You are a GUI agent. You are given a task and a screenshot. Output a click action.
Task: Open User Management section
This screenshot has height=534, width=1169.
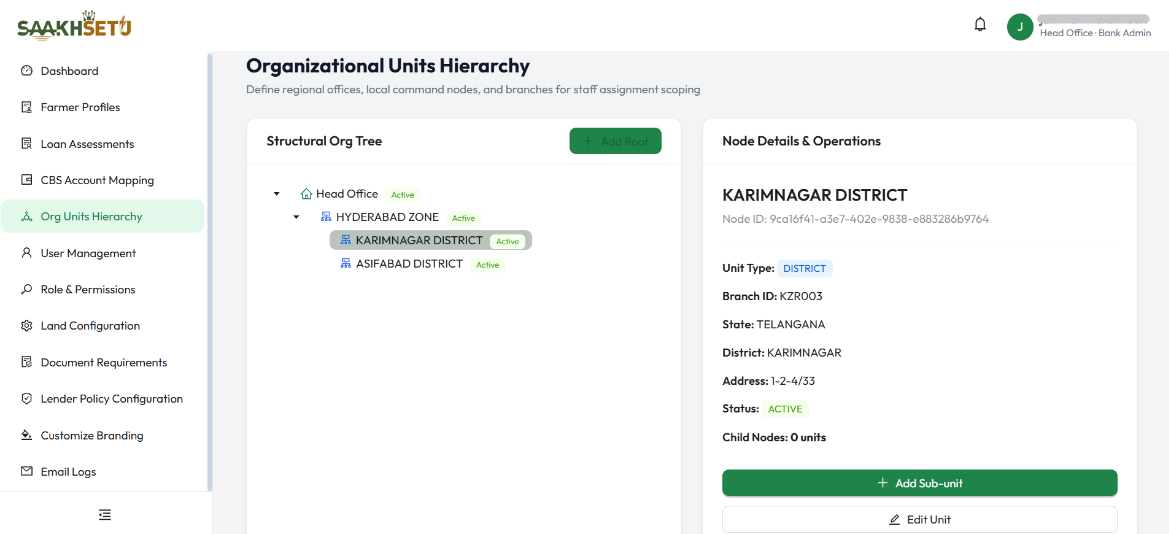click(x=102, y=253)
